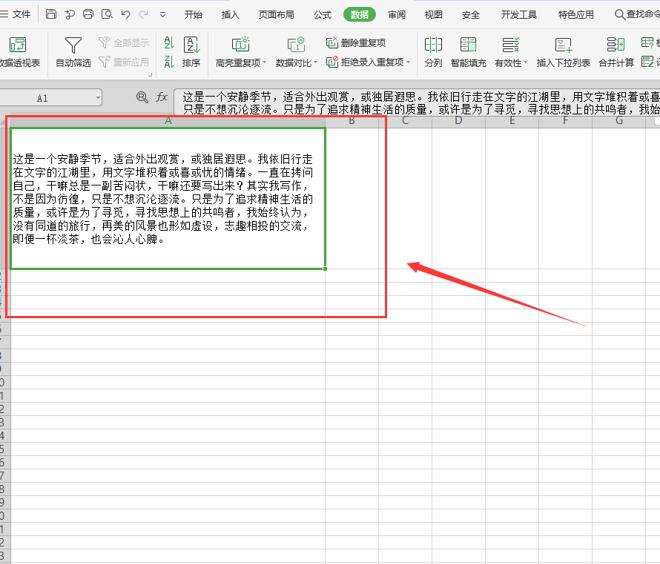Click the 自动筛选 funnel icon
Image resolution: width=660 pixels, height=564 pixels.
(73, 45)
